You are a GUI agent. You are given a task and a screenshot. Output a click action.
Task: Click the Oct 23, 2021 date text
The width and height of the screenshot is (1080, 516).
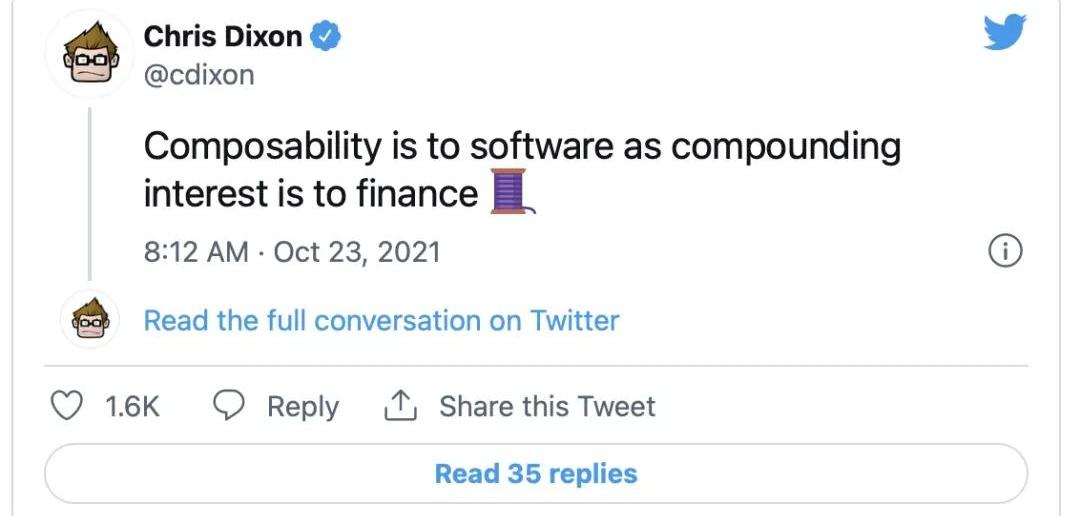356,251
